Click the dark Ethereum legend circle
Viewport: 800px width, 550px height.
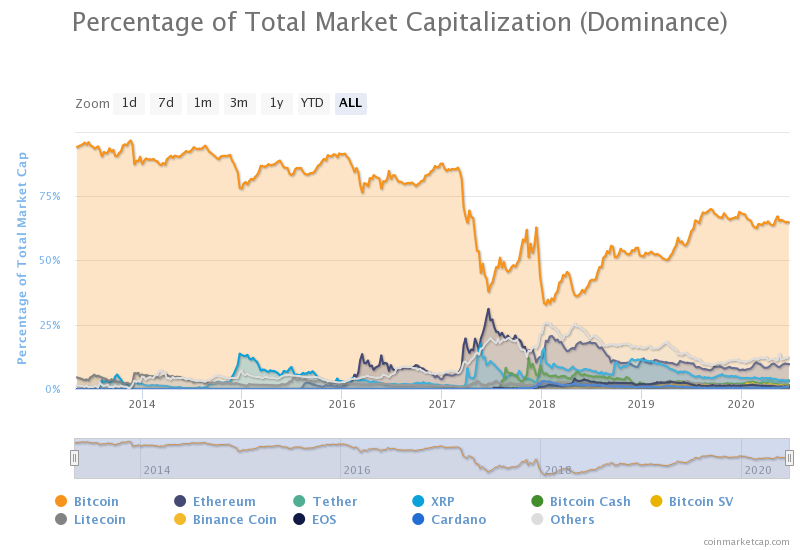point(180,501)
